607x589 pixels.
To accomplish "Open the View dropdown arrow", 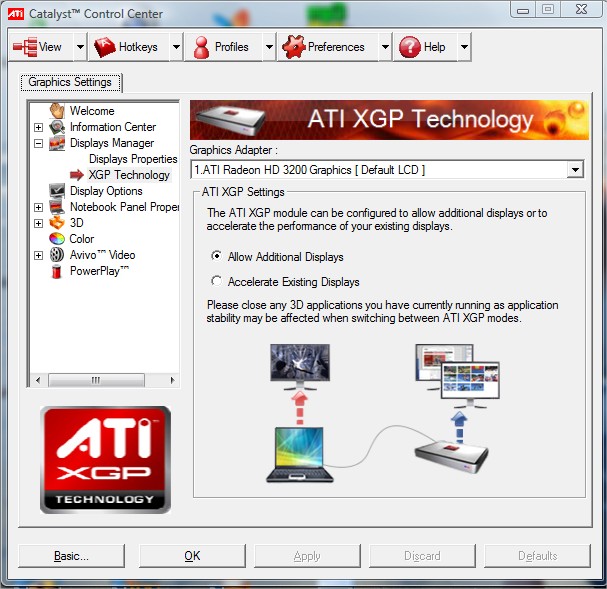I will (x=80, y=47).
